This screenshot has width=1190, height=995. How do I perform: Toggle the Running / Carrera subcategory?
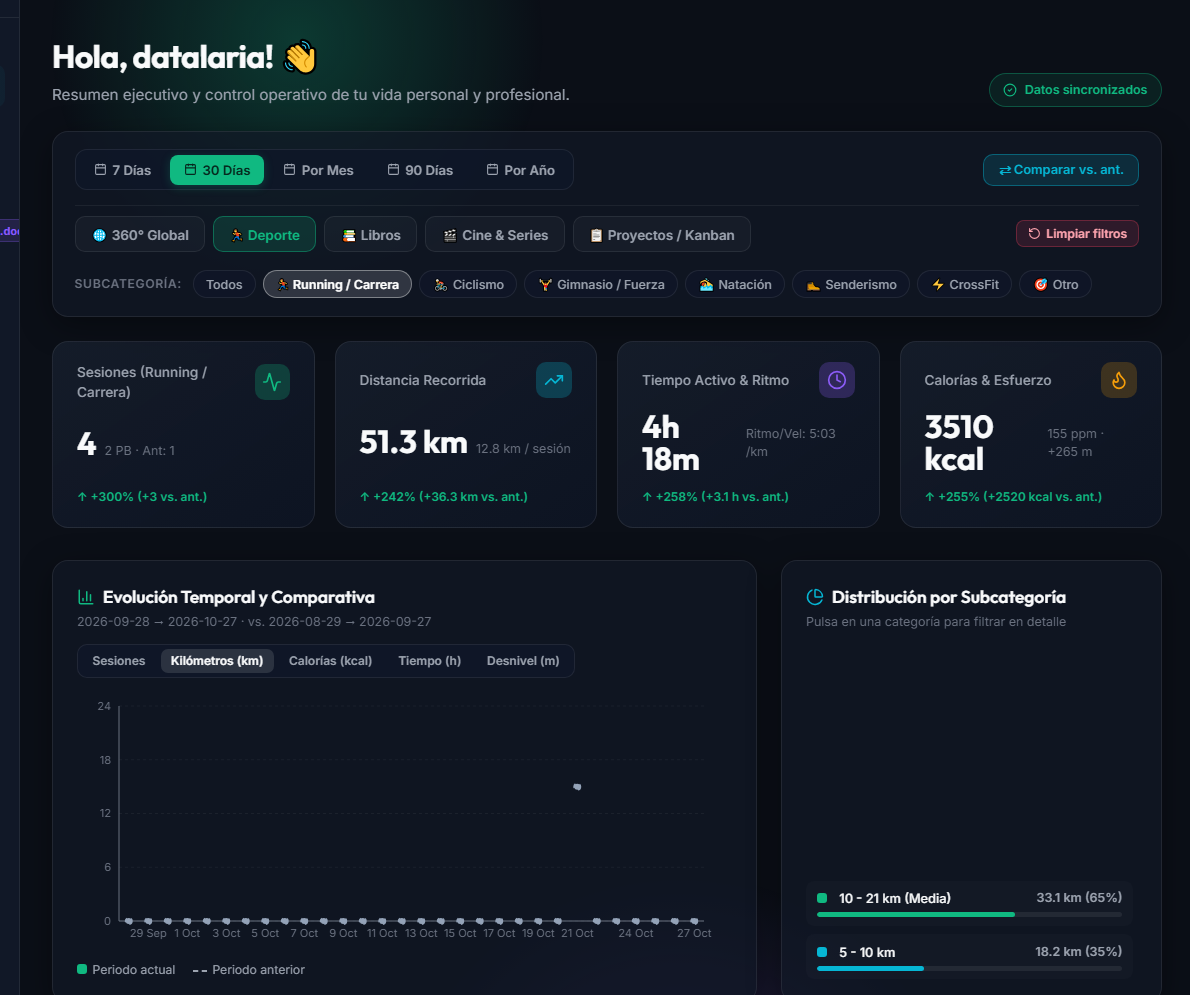pos(338,285)
